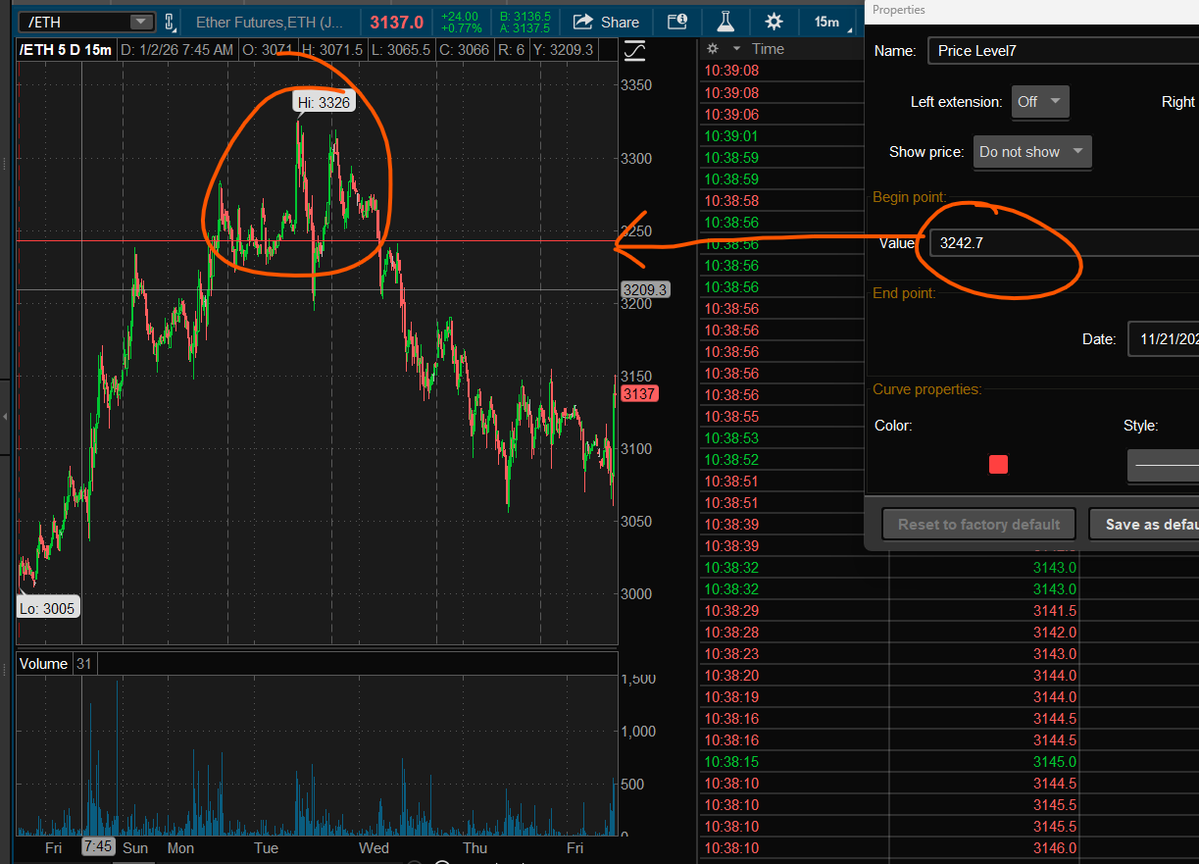Select the 10:38:52 time and sales row
Screen dimensions: 1199x864
[781, 460]
